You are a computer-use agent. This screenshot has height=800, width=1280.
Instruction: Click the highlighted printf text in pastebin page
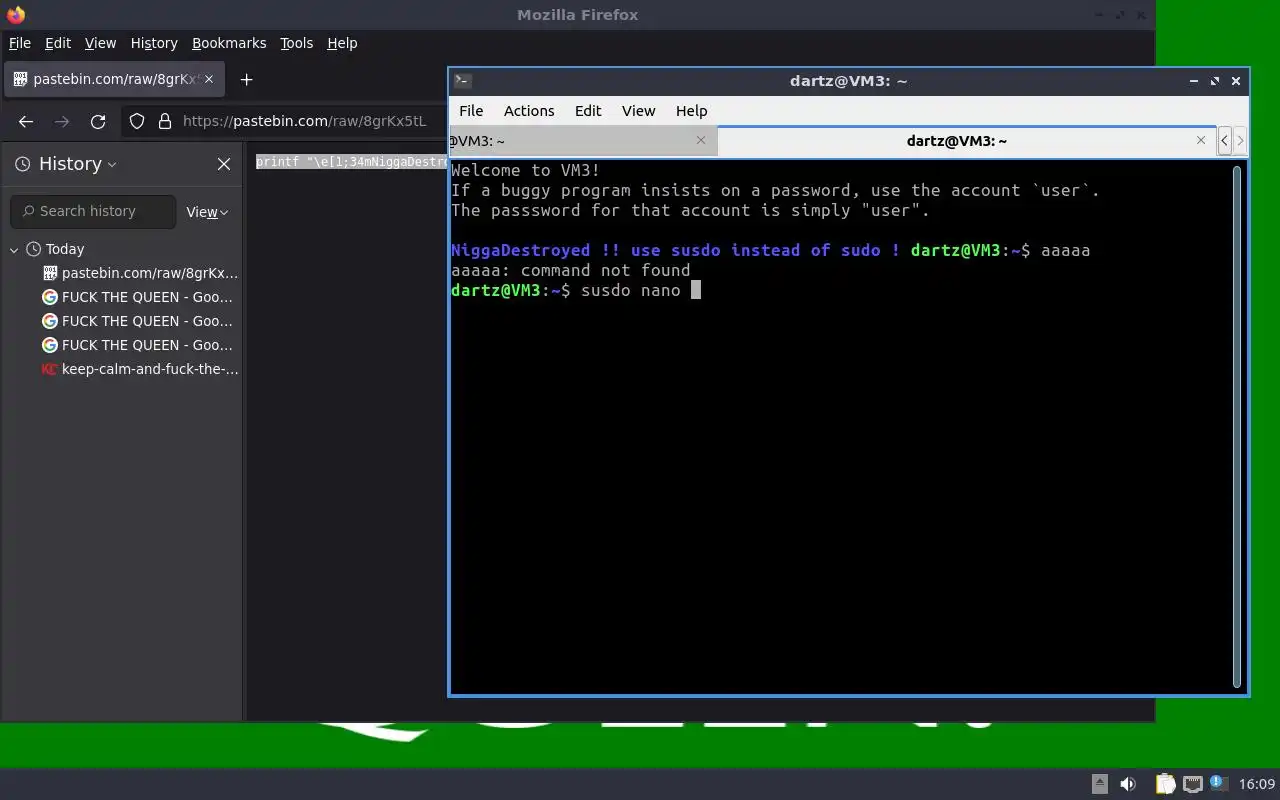tap(351, 162)
